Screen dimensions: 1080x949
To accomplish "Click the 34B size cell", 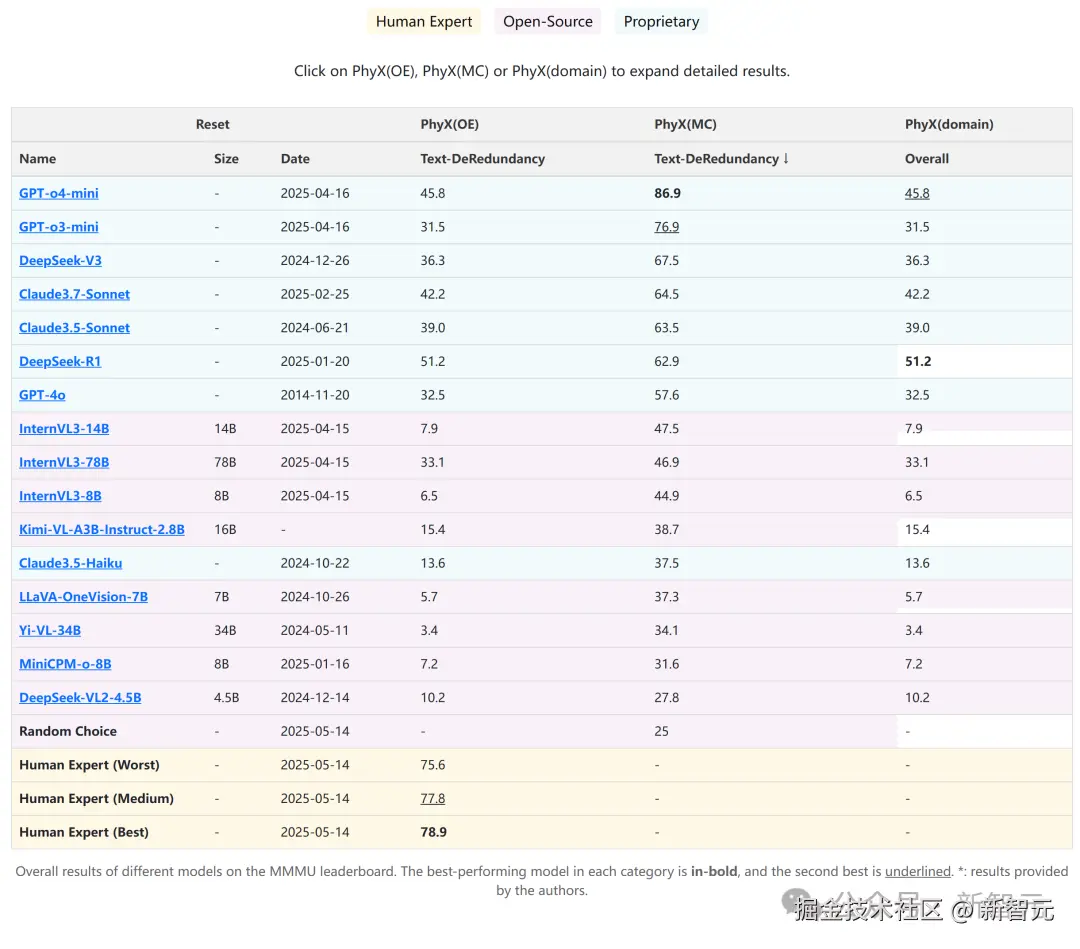I will [x=225, y=631].
